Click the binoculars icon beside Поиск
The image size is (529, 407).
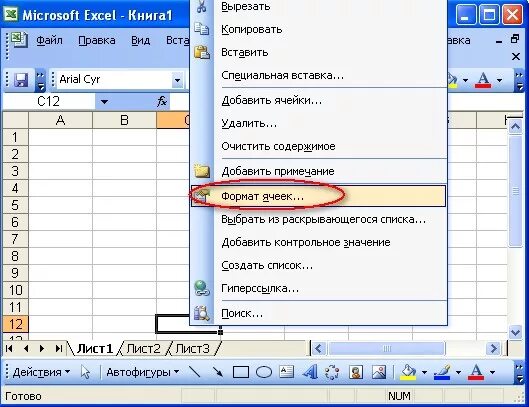pyautogui.click(x=202, y=313)
